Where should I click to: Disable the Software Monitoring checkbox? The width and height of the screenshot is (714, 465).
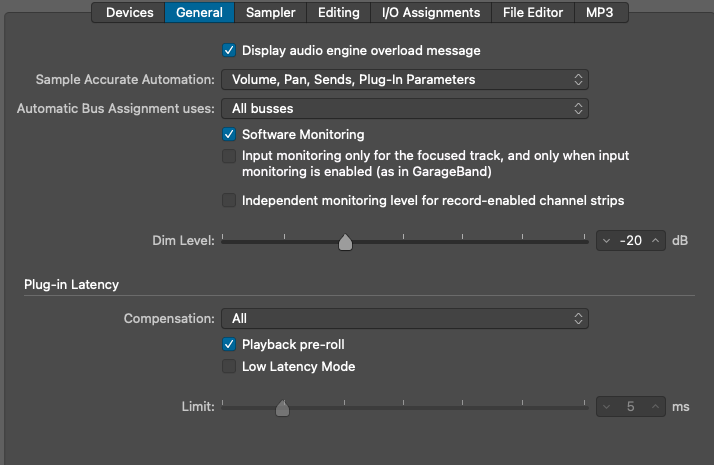click(x=229, y=134)
